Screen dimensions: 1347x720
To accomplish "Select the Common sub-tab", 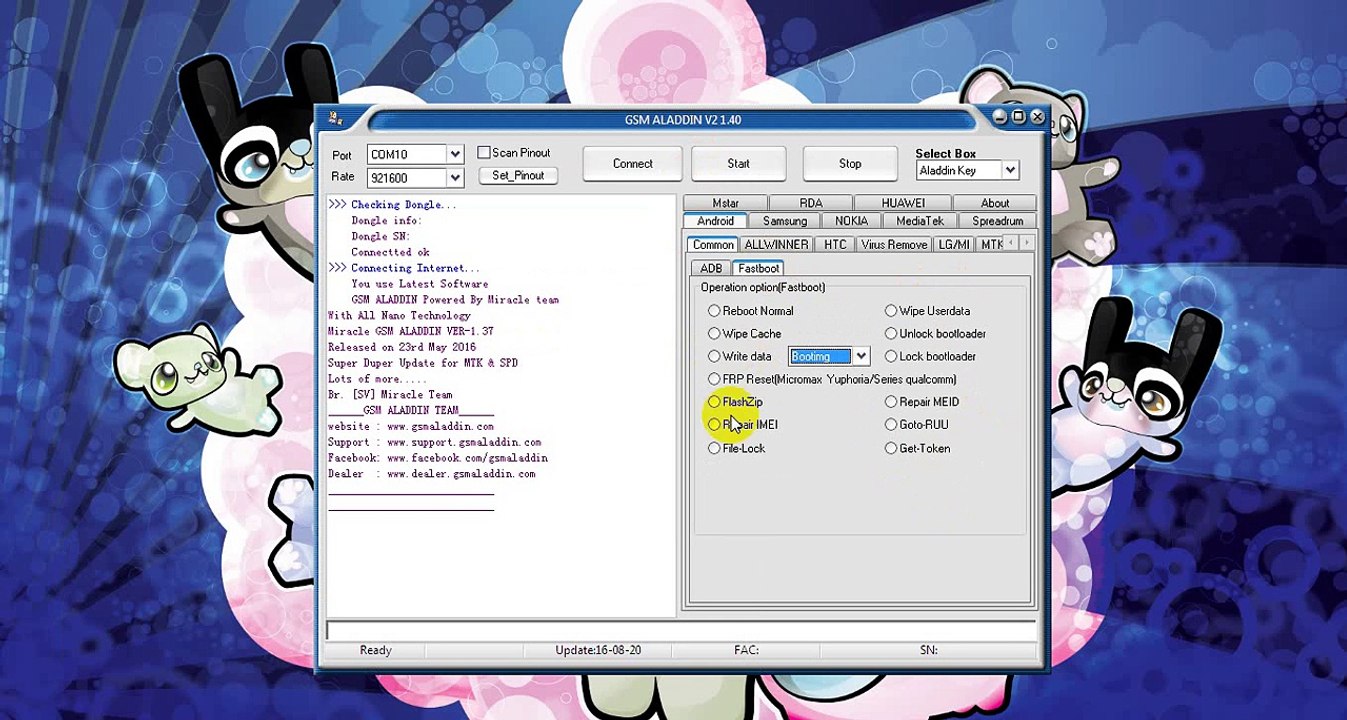I will click(713, 245).
